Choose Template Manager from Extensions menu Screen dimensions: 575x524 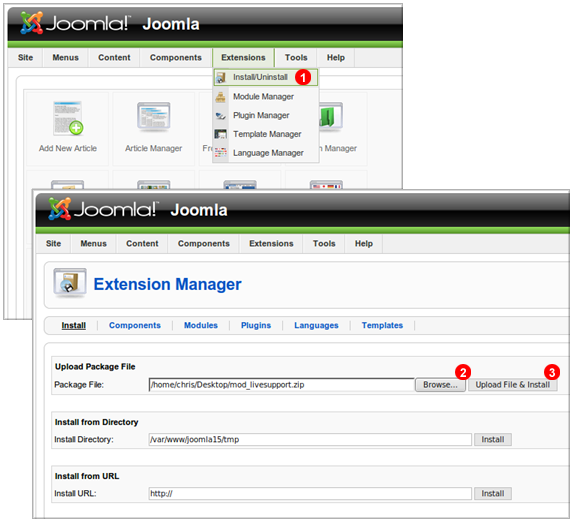(x=267, y=134)
